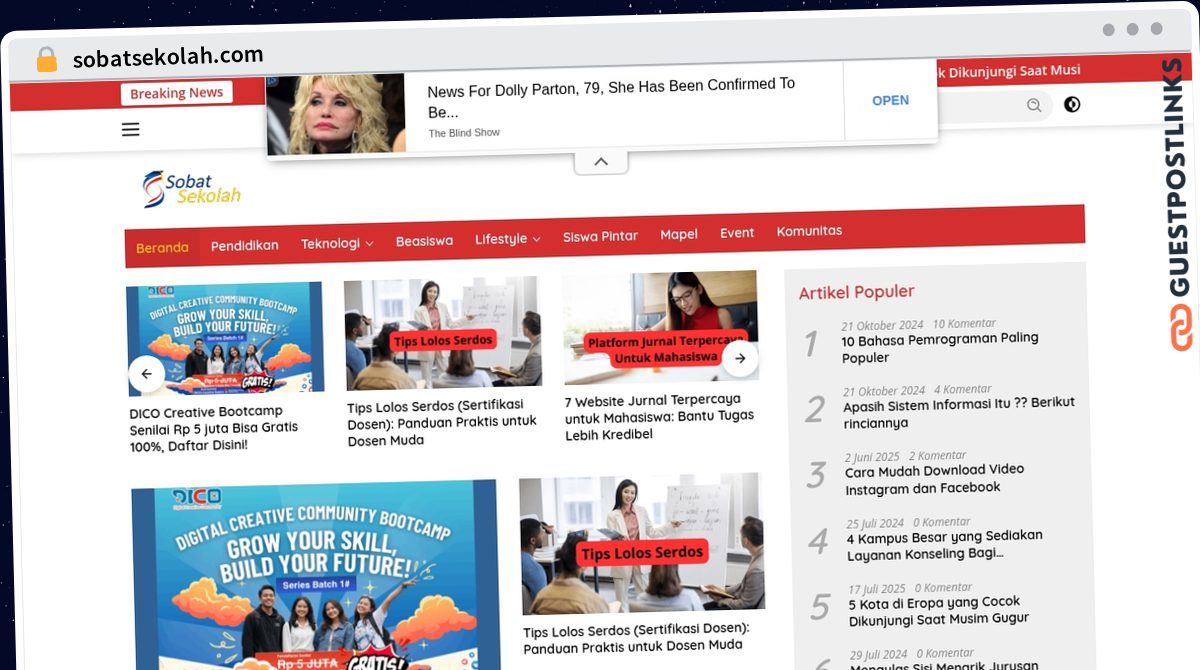Toggle dark mode contrast icon
Image resolution: width=1200 pixels, height=670 pixels.
pos(1072,104)
